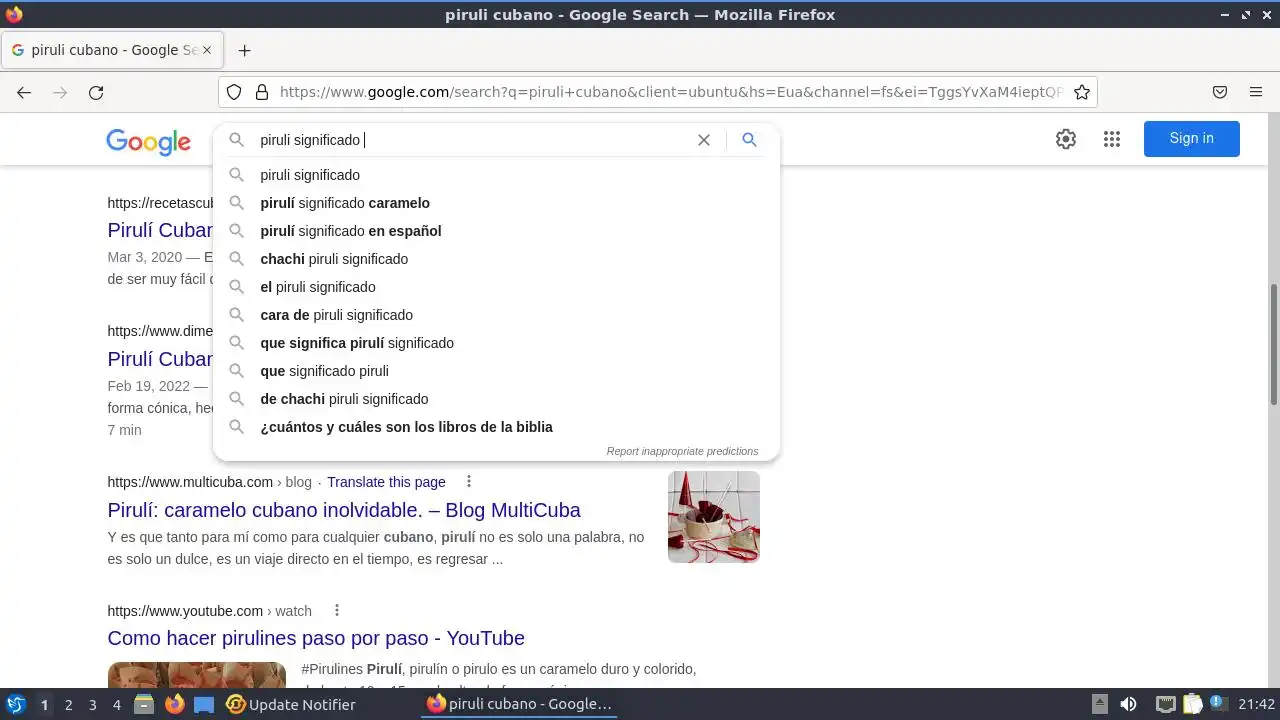Open the multicuba result three-dot menu

point(468,482)
